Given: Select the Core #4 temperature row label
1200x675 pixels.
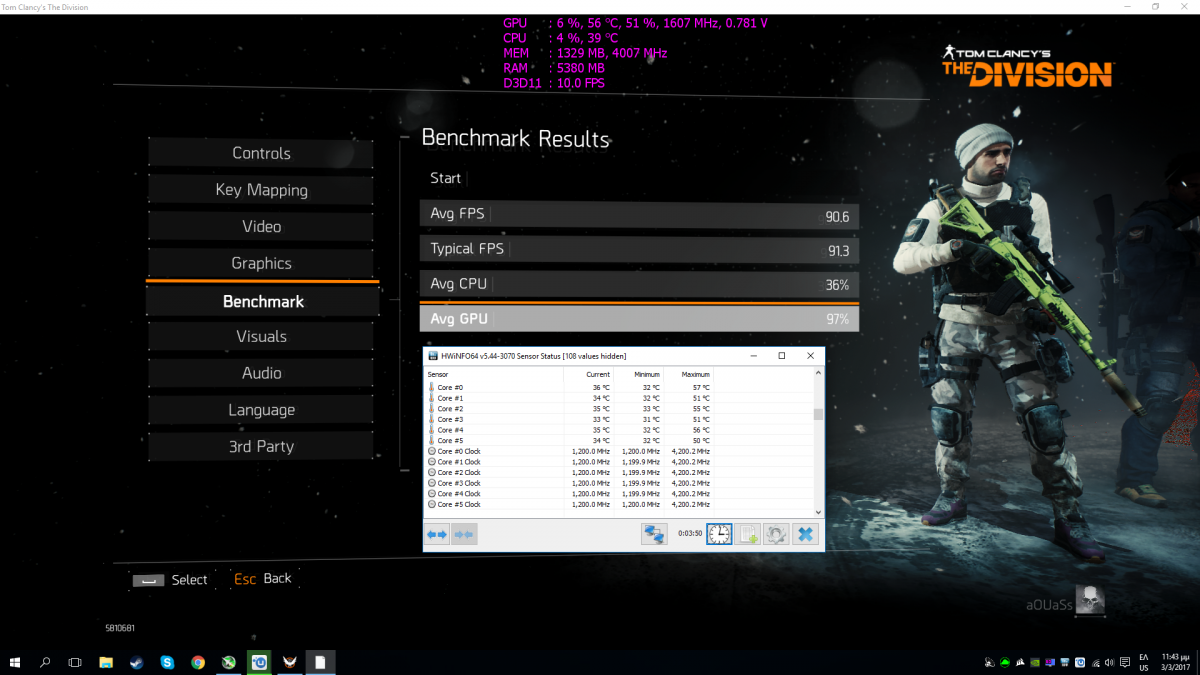Looking at the screenshot, I should coord(450,430).
